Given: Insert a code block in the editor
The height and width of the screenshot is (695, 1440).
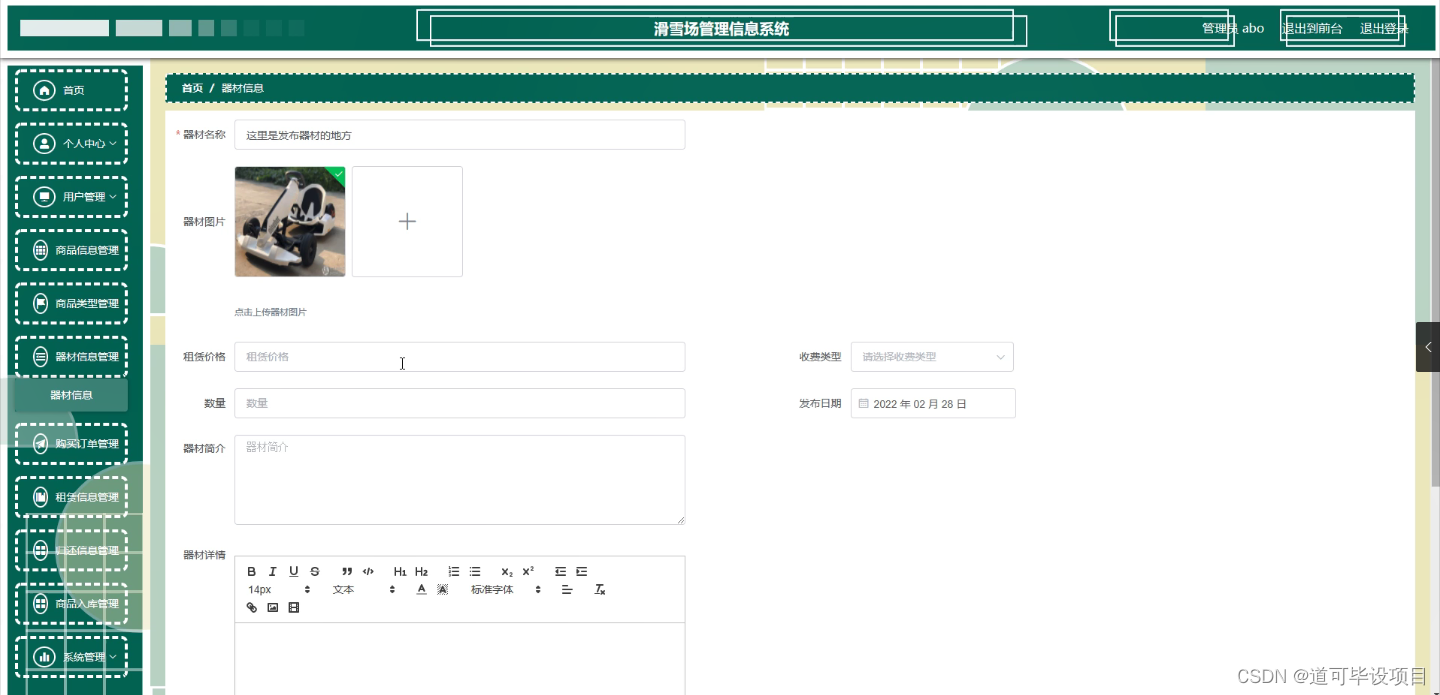Looking at the screenshot, I should point(368,572).
